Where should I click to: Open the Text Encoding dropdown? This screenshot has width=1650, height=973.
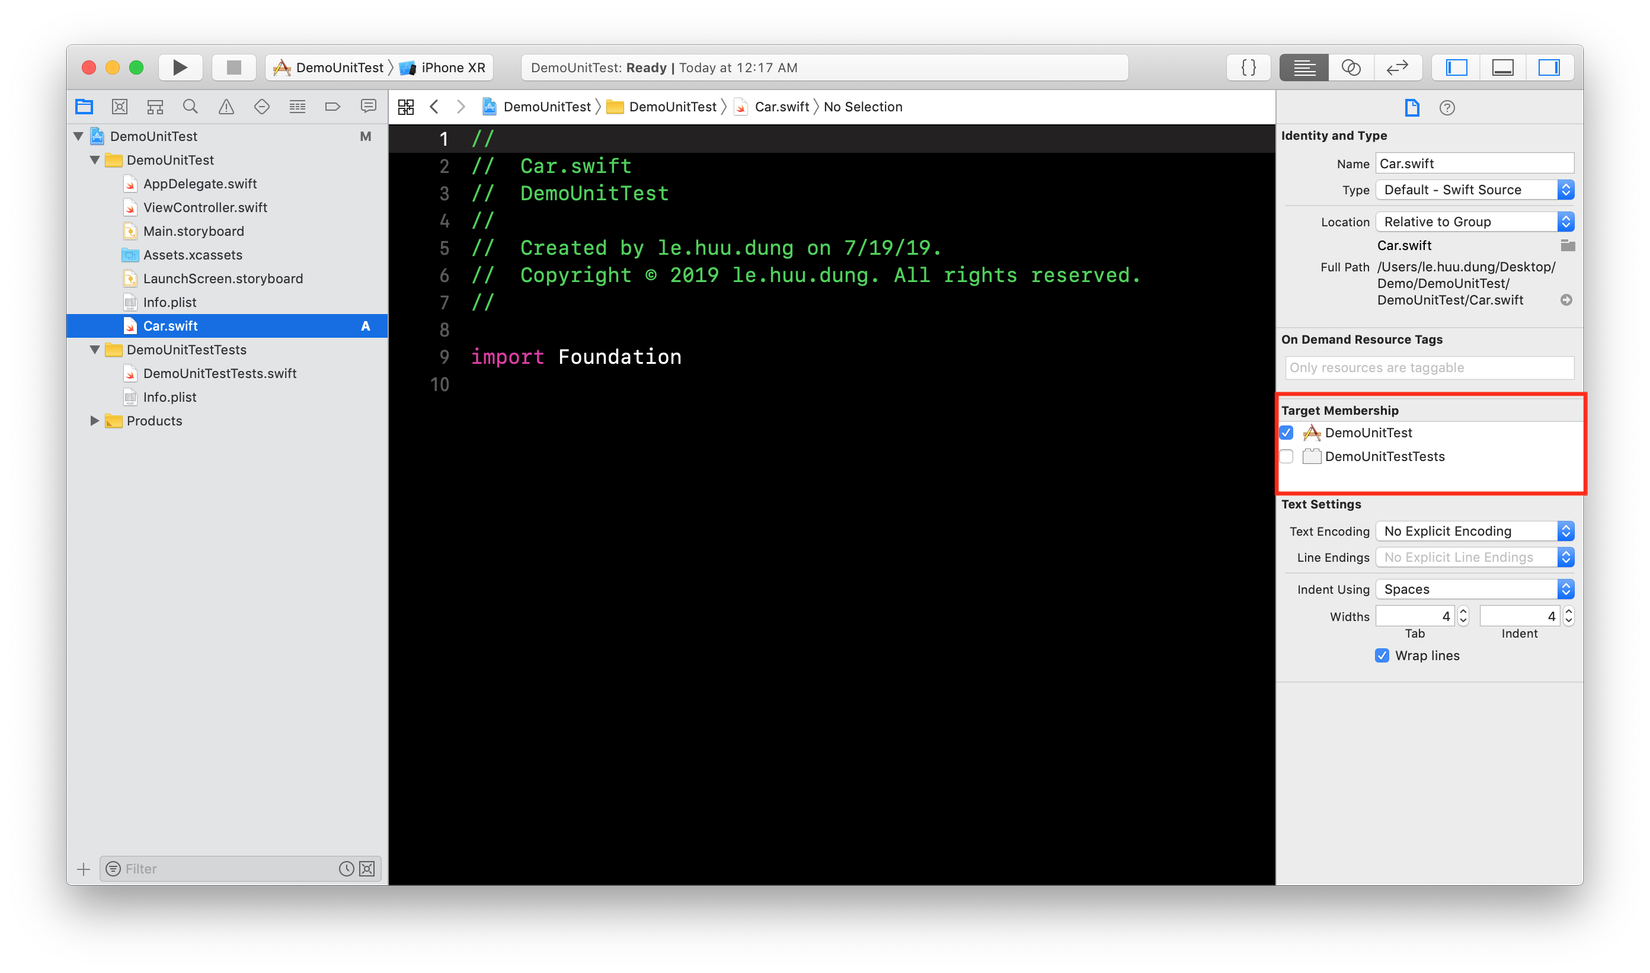point(1475,531)
